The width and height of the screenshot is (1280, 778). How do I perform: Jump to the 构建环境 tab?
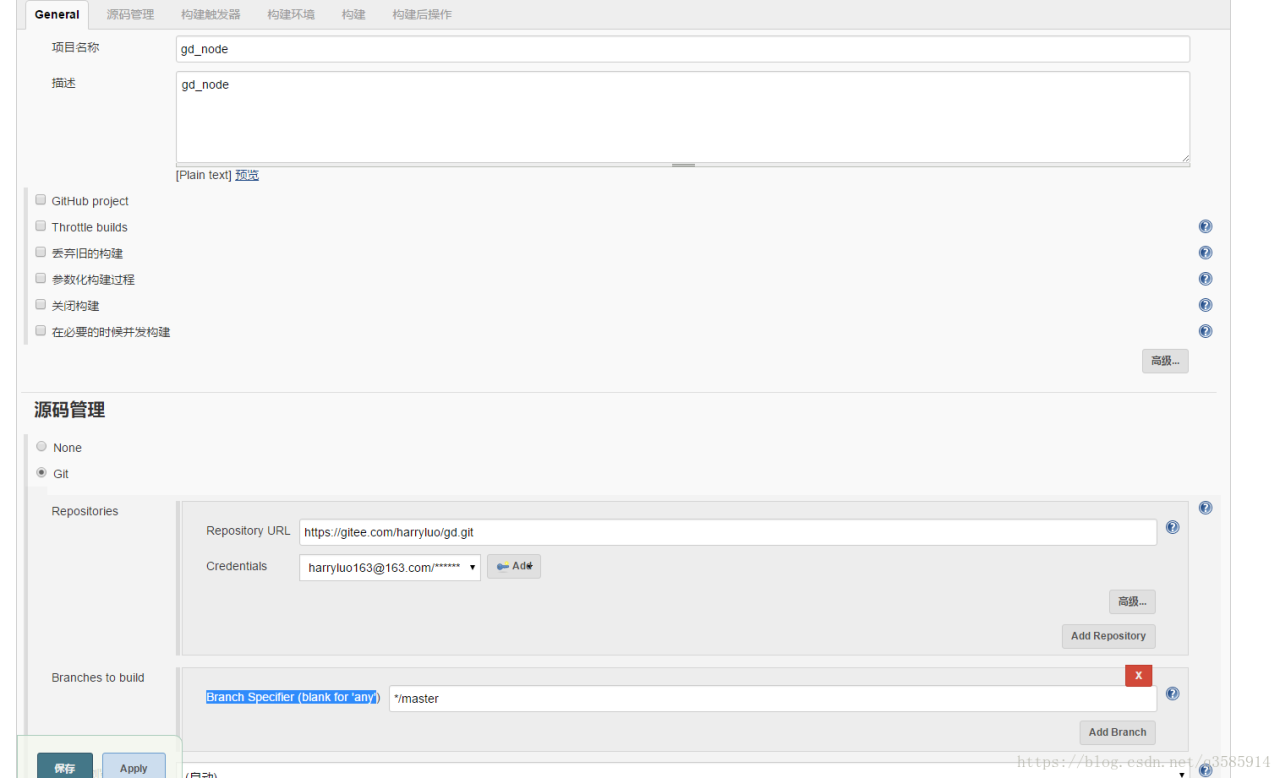(291, 15)
